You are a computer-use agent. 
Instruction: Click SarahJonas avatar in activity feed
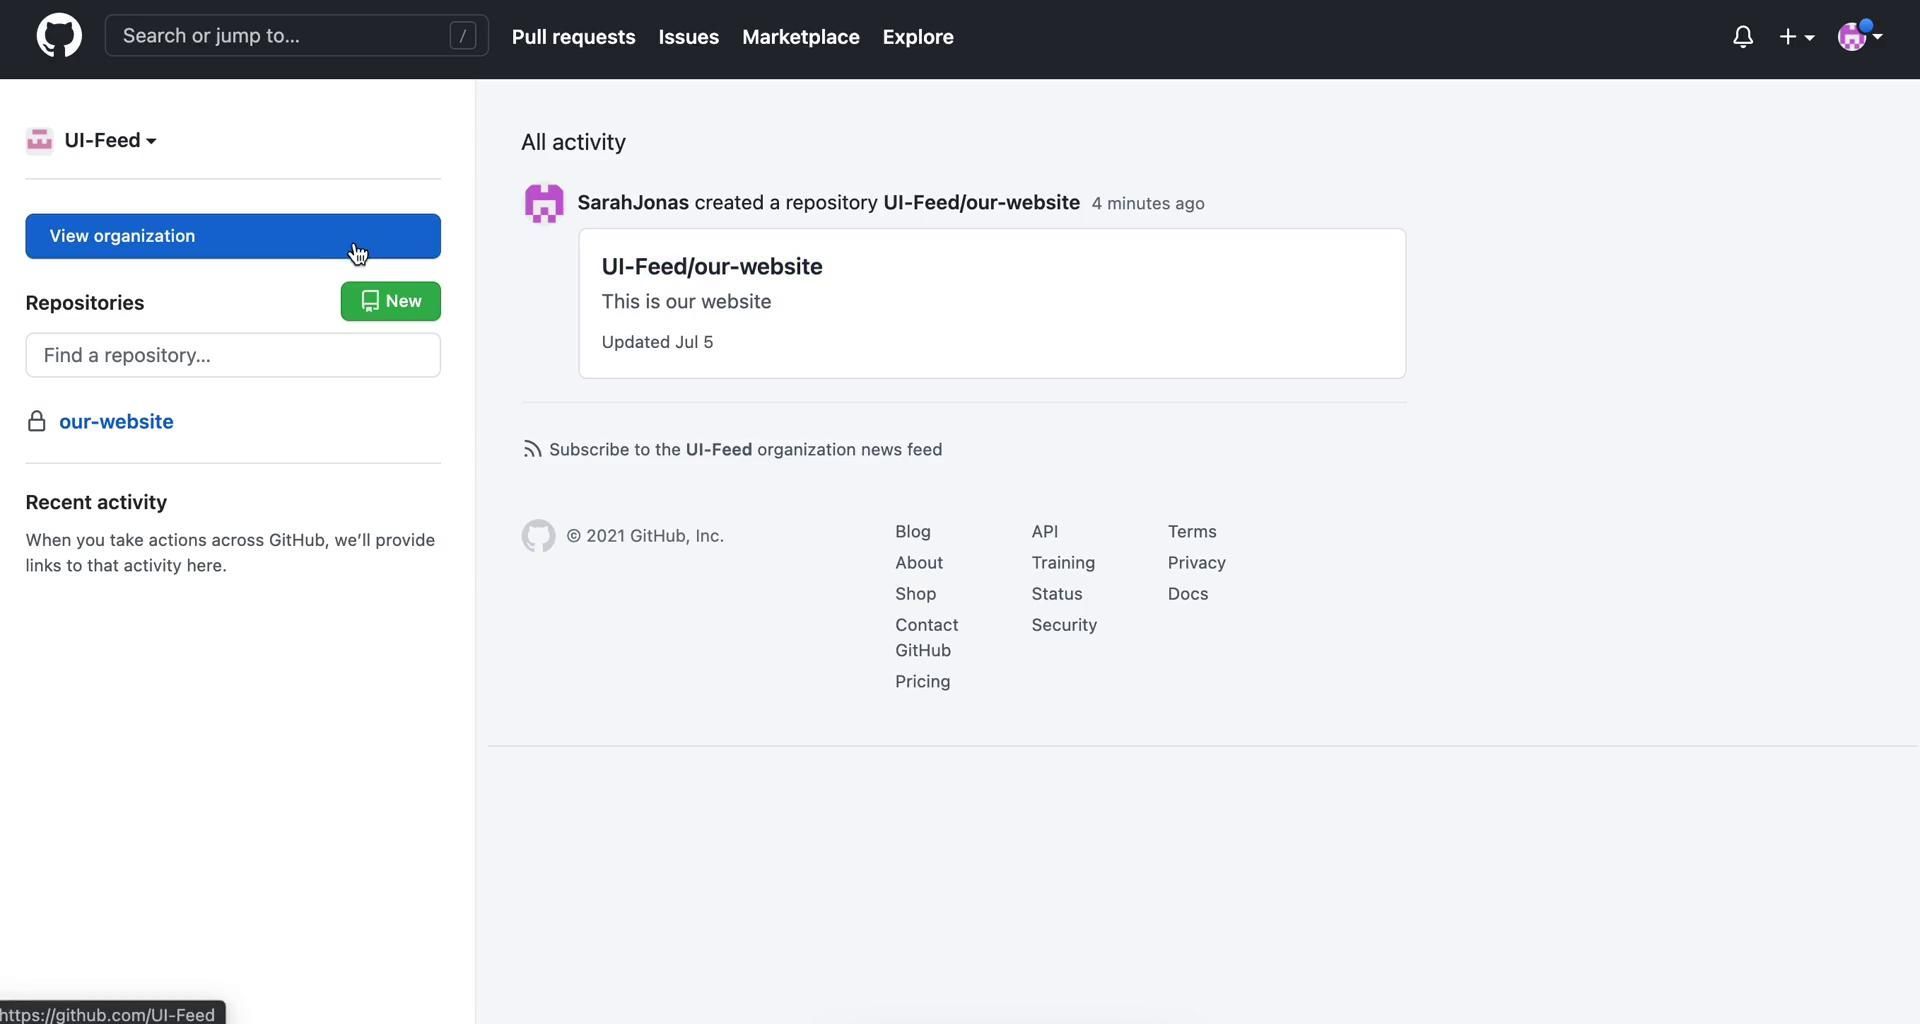[x=544, y=203]
